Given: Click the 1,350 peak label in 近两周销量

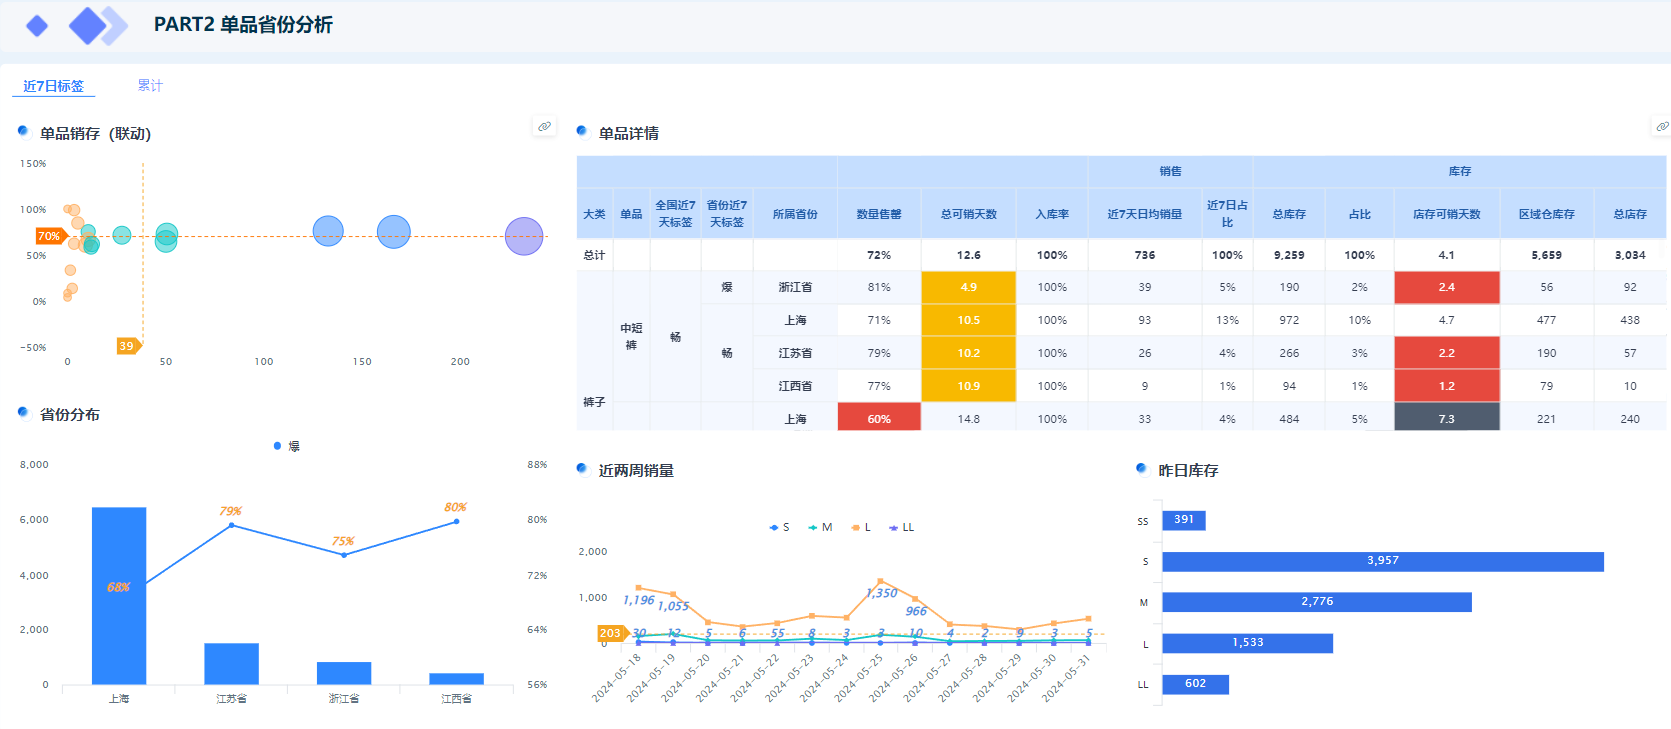Looking at the screenshot, I should click(882, 593).
